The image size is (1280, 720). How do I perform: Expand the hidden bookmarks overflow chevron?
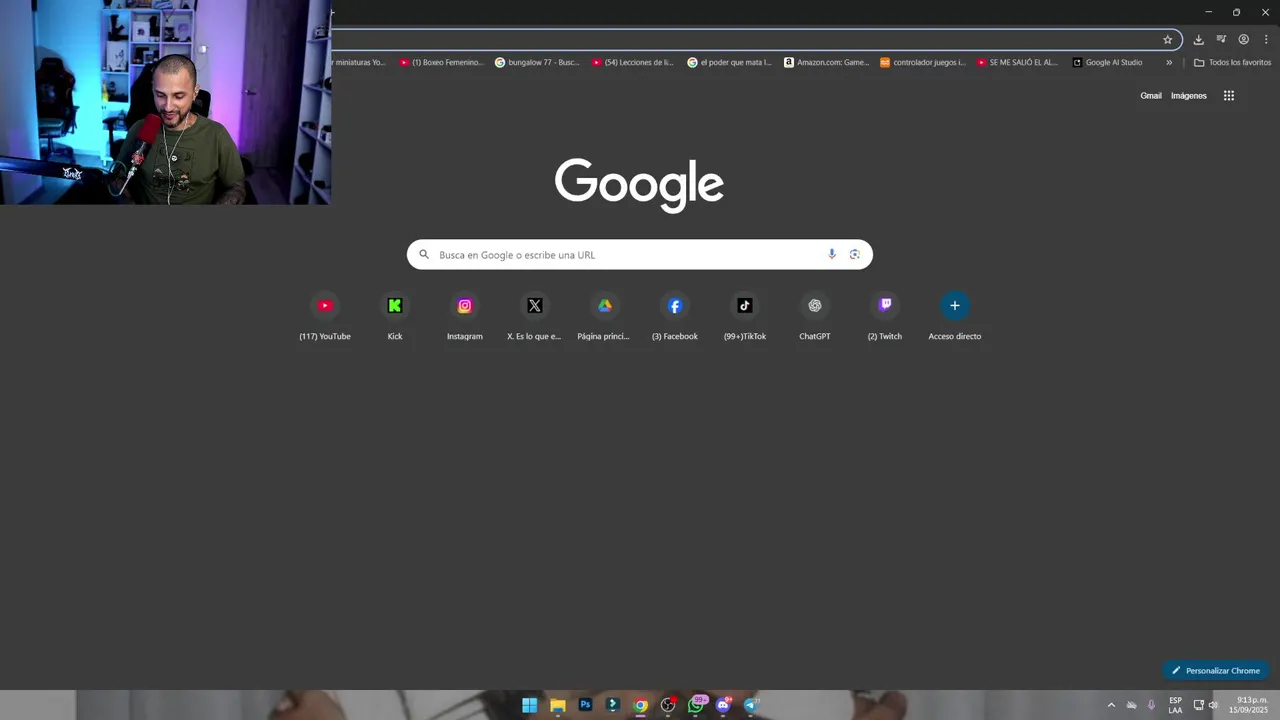point(1169,62)
